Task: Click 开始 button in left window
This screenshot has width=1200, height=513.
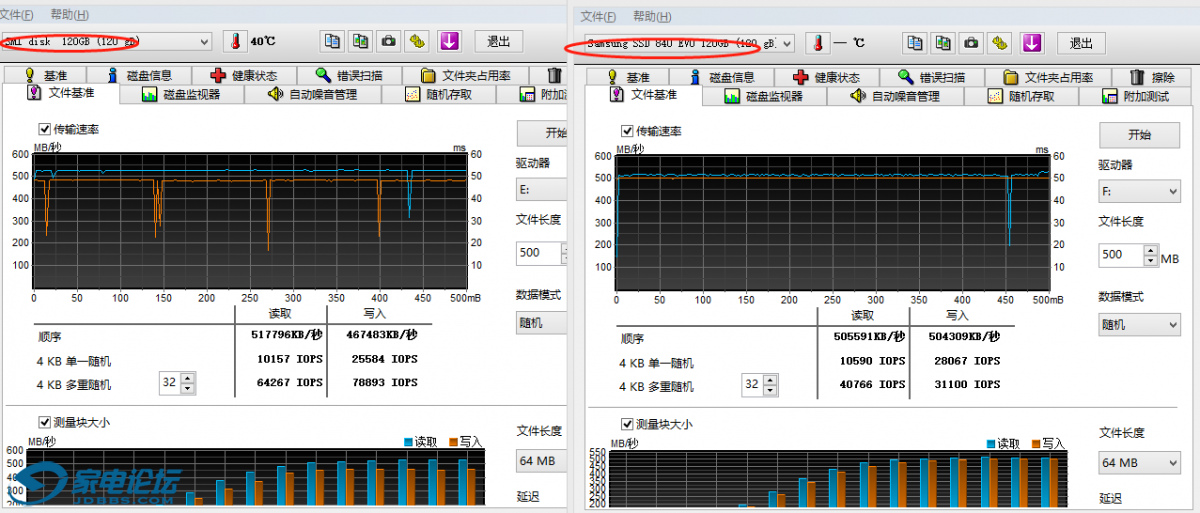Action: (x=542, y=133)
